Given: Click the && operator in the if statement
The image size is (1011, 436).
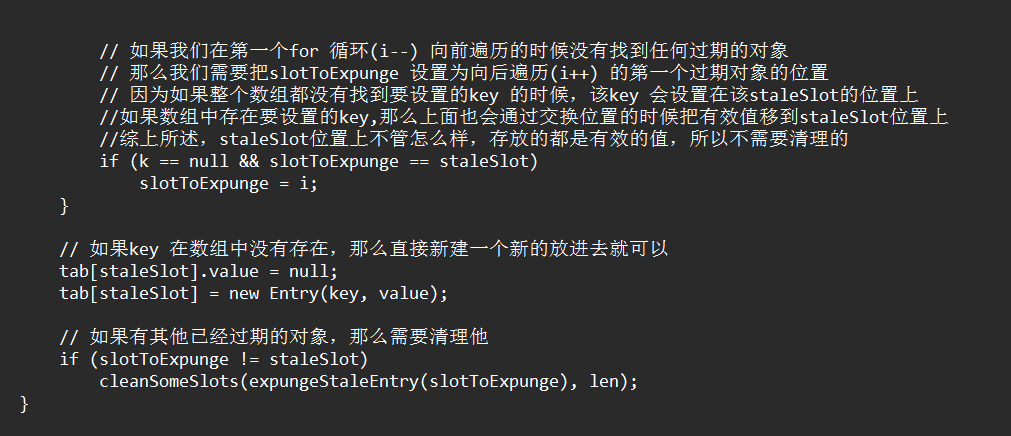Looking at the screenshot, I should pos(247,161).
